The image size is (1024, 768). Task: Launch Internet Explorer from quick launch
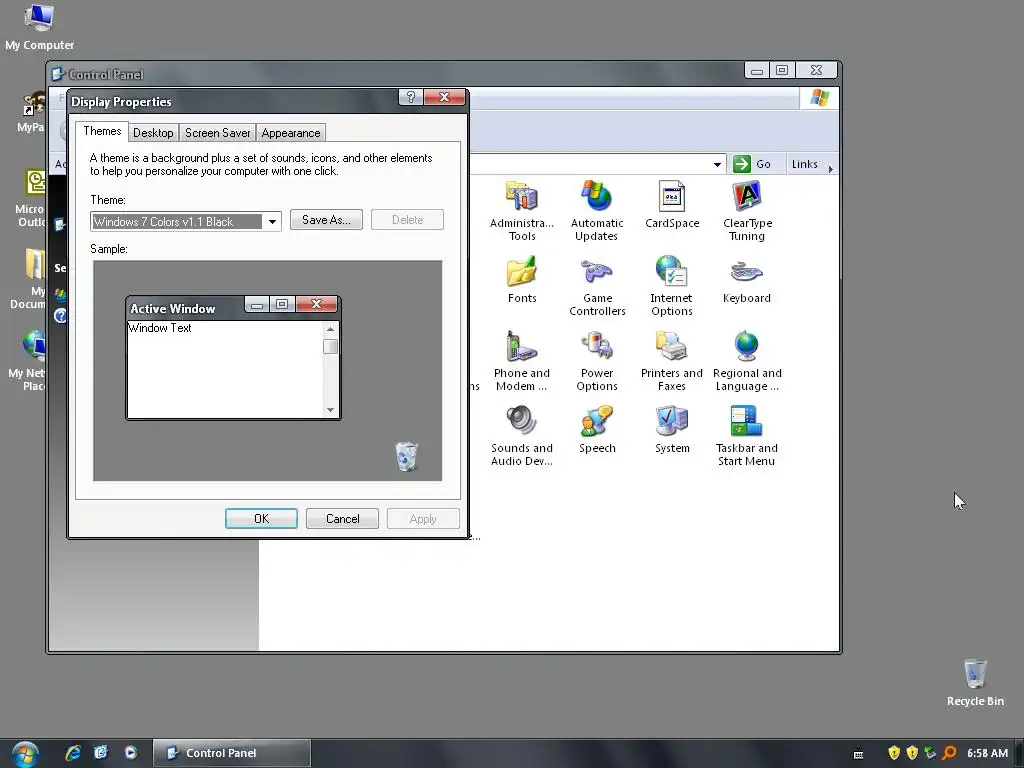72,753
